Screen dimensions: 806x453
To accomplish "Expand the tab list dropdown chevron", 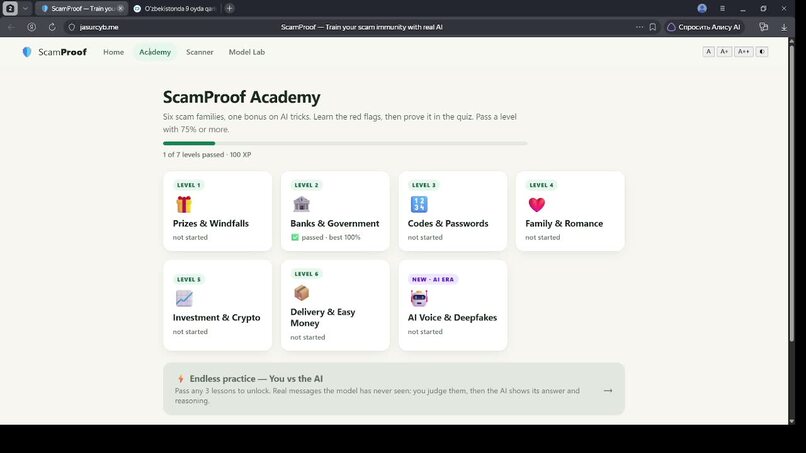I will coord(25,8).
